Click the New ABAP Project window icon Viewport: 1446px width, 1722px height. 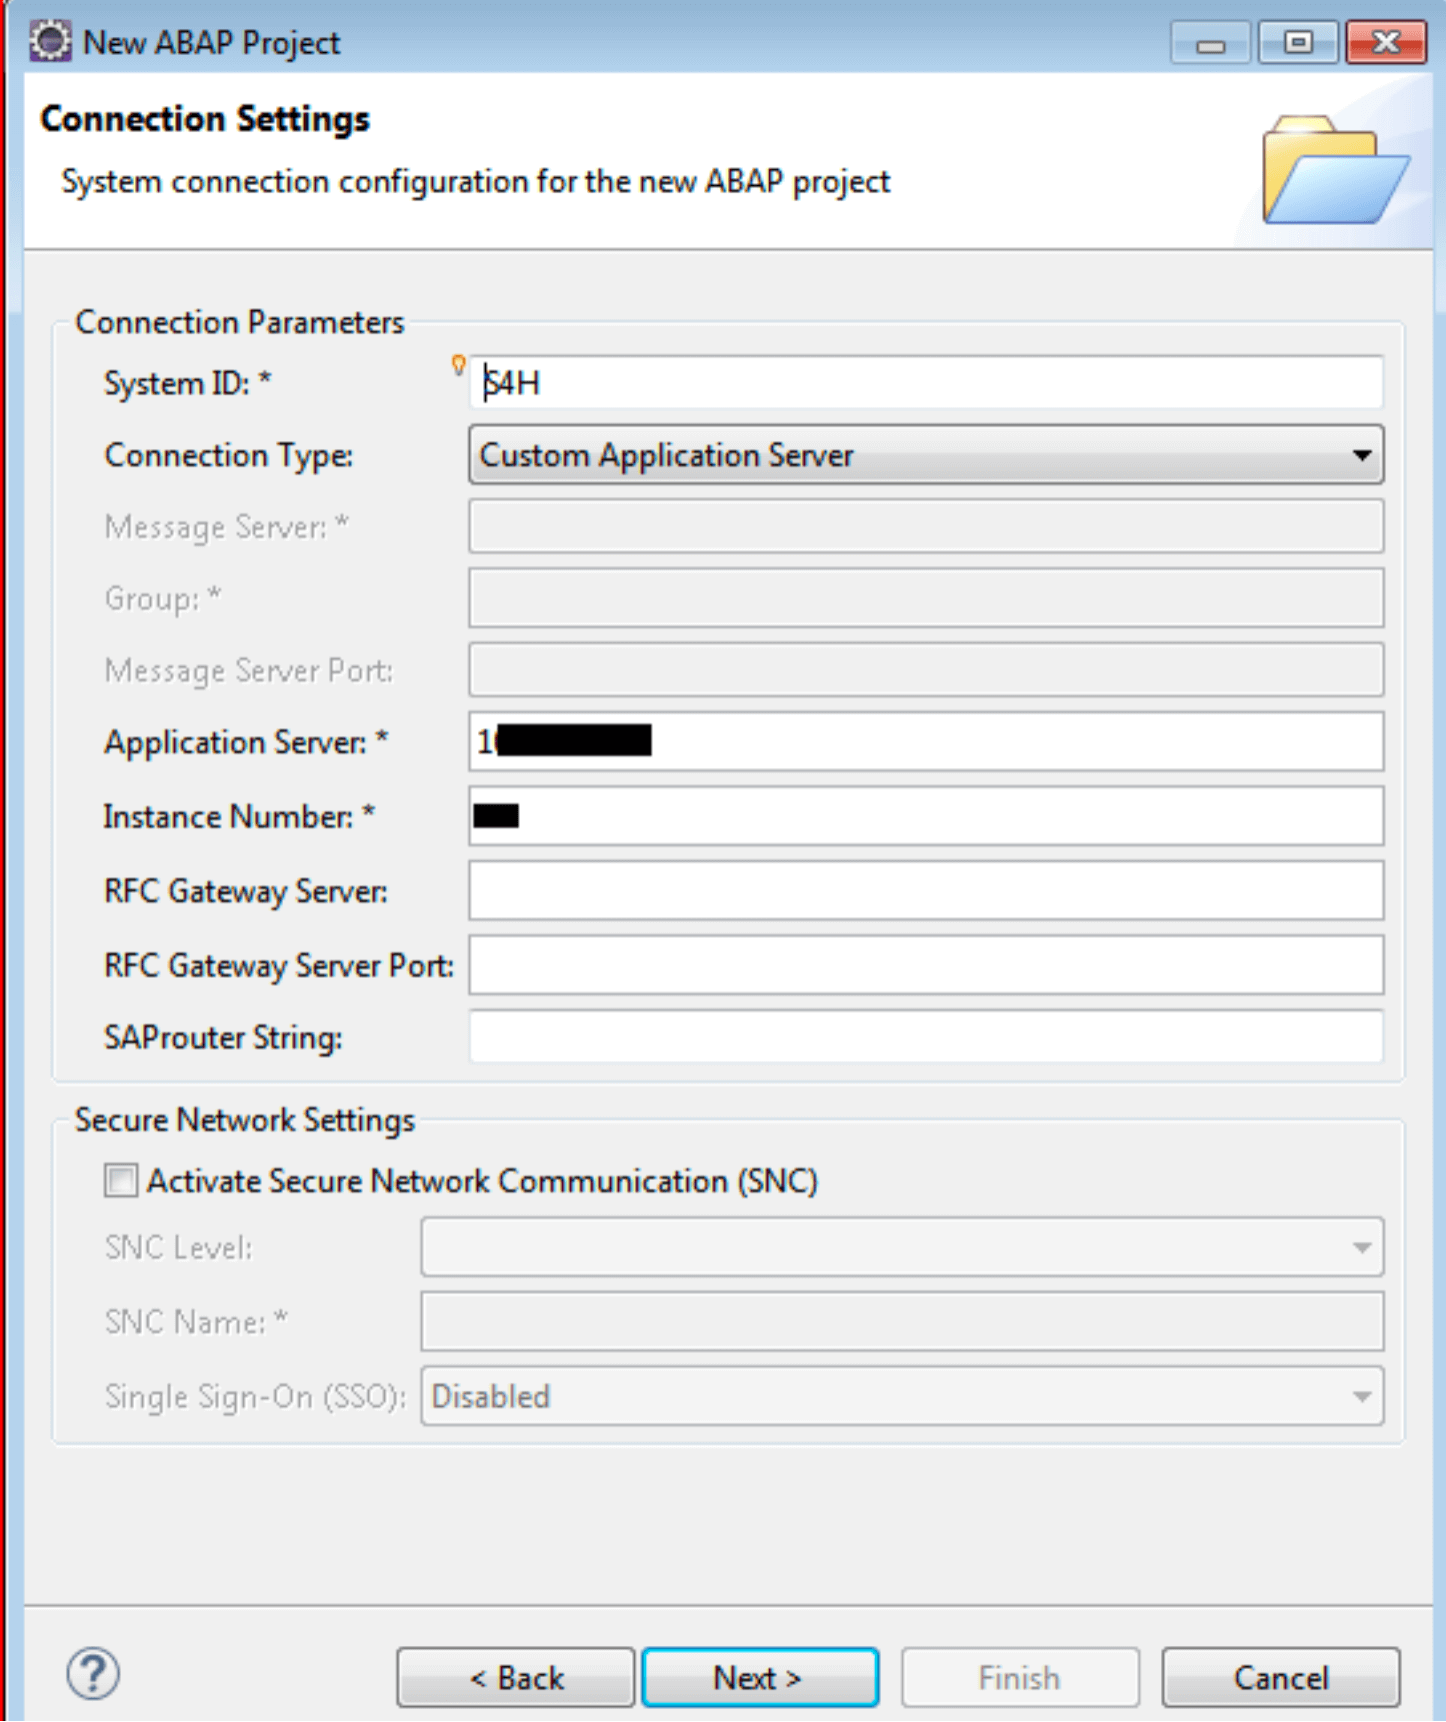click(x=50, y=42)
